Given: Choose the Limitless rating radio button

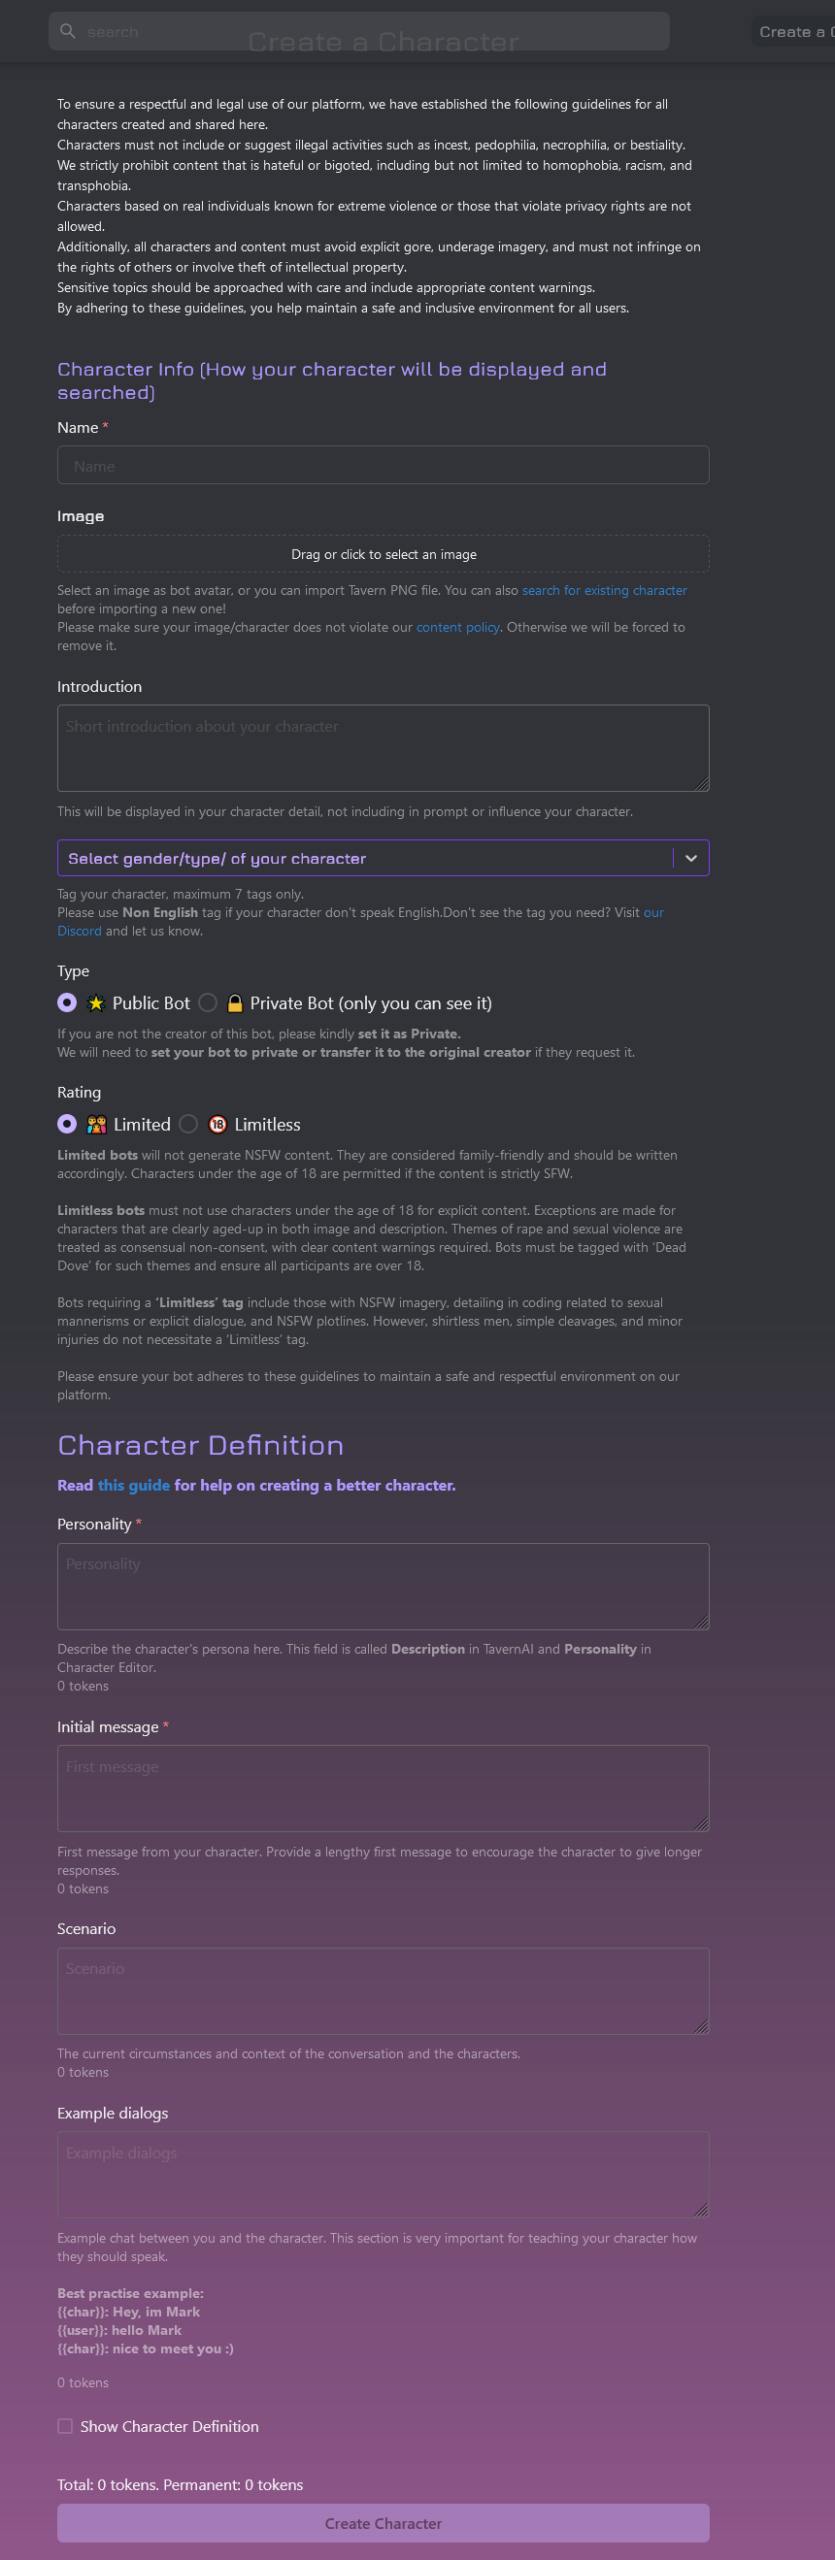Looking at the screenshot, I should (188, 1124).
